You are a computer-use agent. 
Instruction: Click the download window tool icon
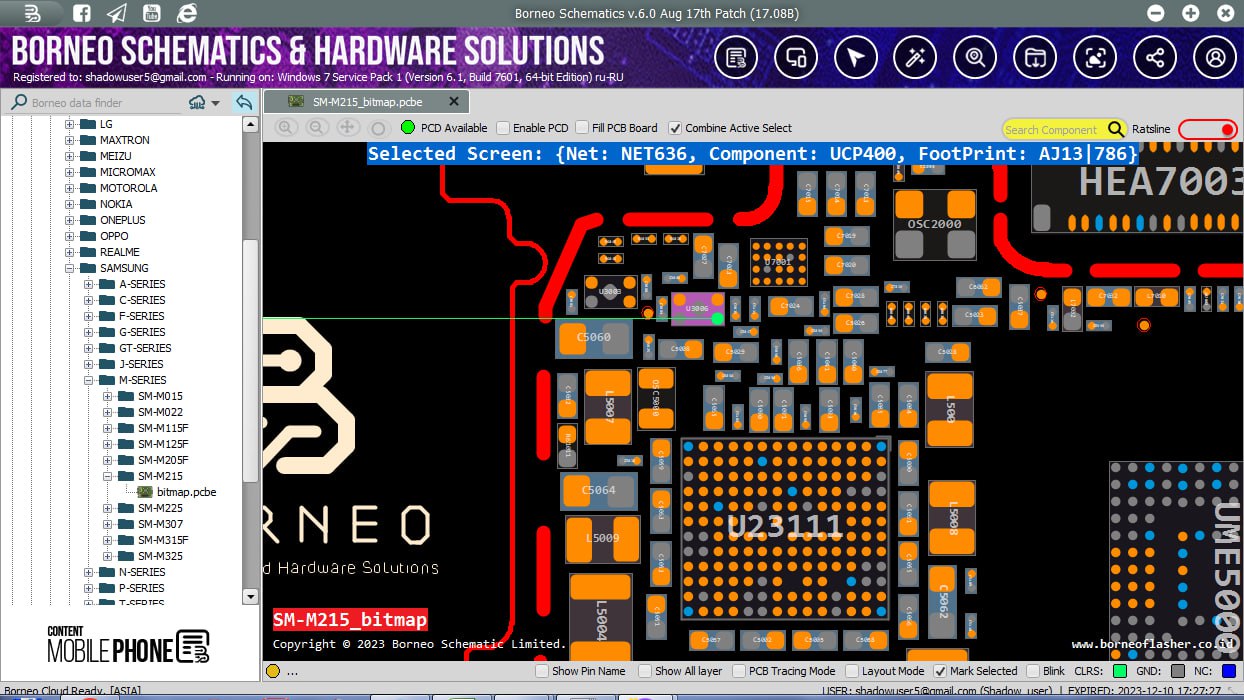pos(1035,58)
